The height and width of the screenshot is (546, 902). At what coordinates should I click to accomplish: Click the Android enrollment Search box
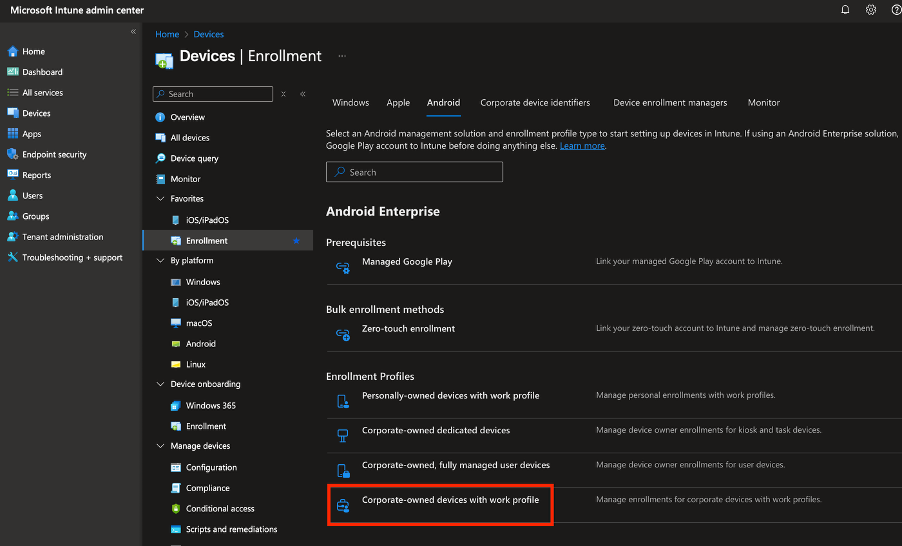[414, 171]
